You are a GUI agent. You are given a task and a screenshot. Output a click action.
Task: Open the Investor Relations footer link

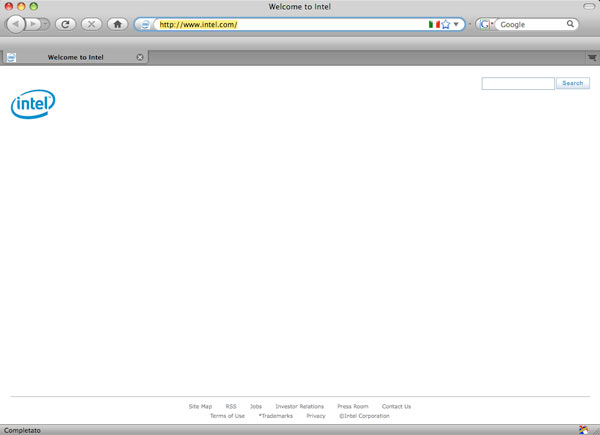[x=299, y=407]
